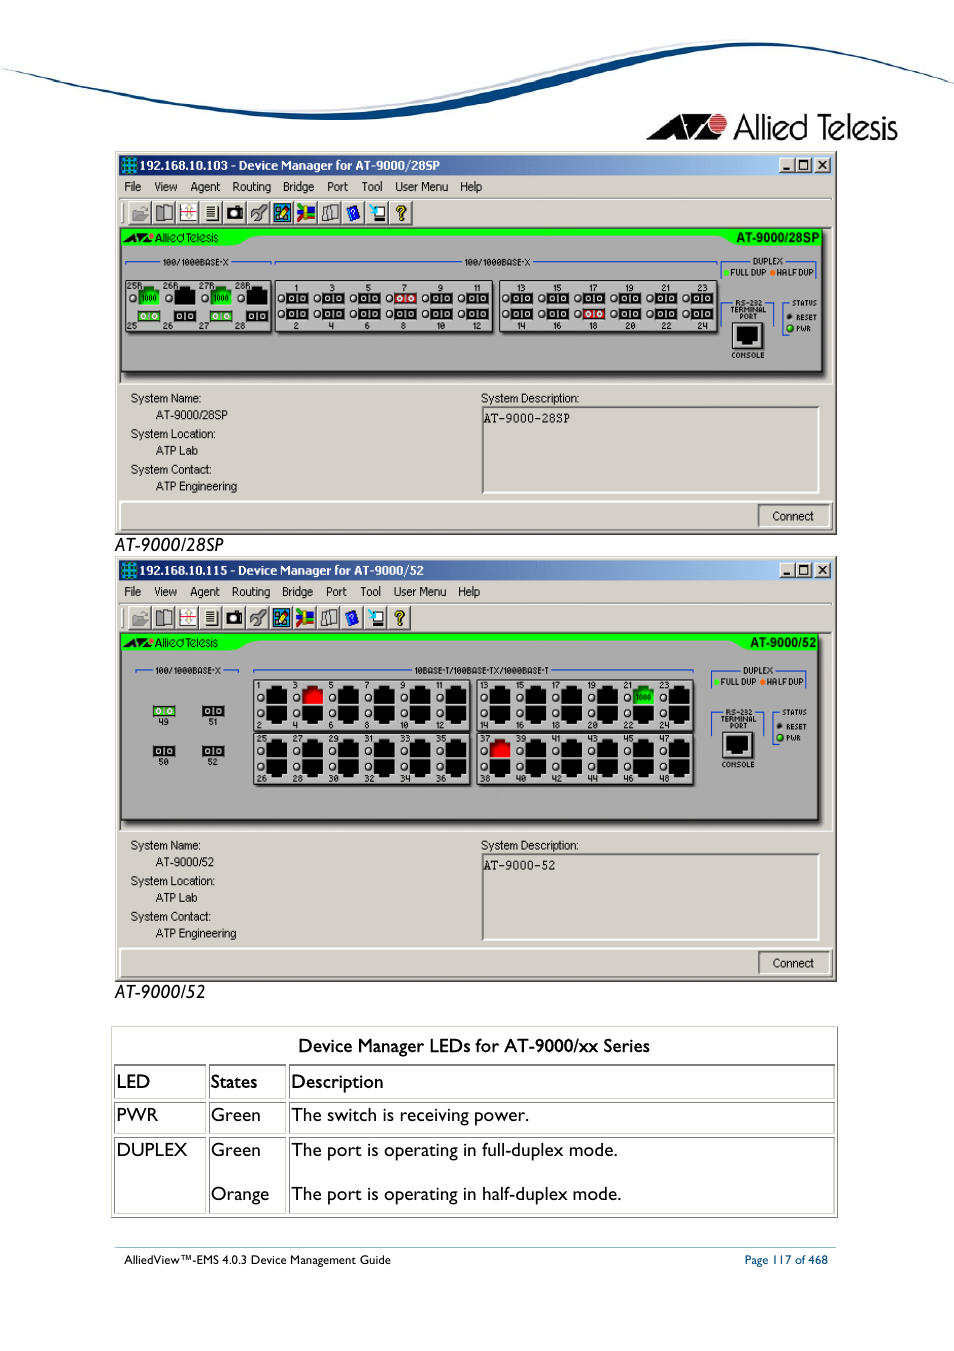Open View menu in AT-9000/28SP window
Screen dimensions: 954x1351
tap(166, 187)
